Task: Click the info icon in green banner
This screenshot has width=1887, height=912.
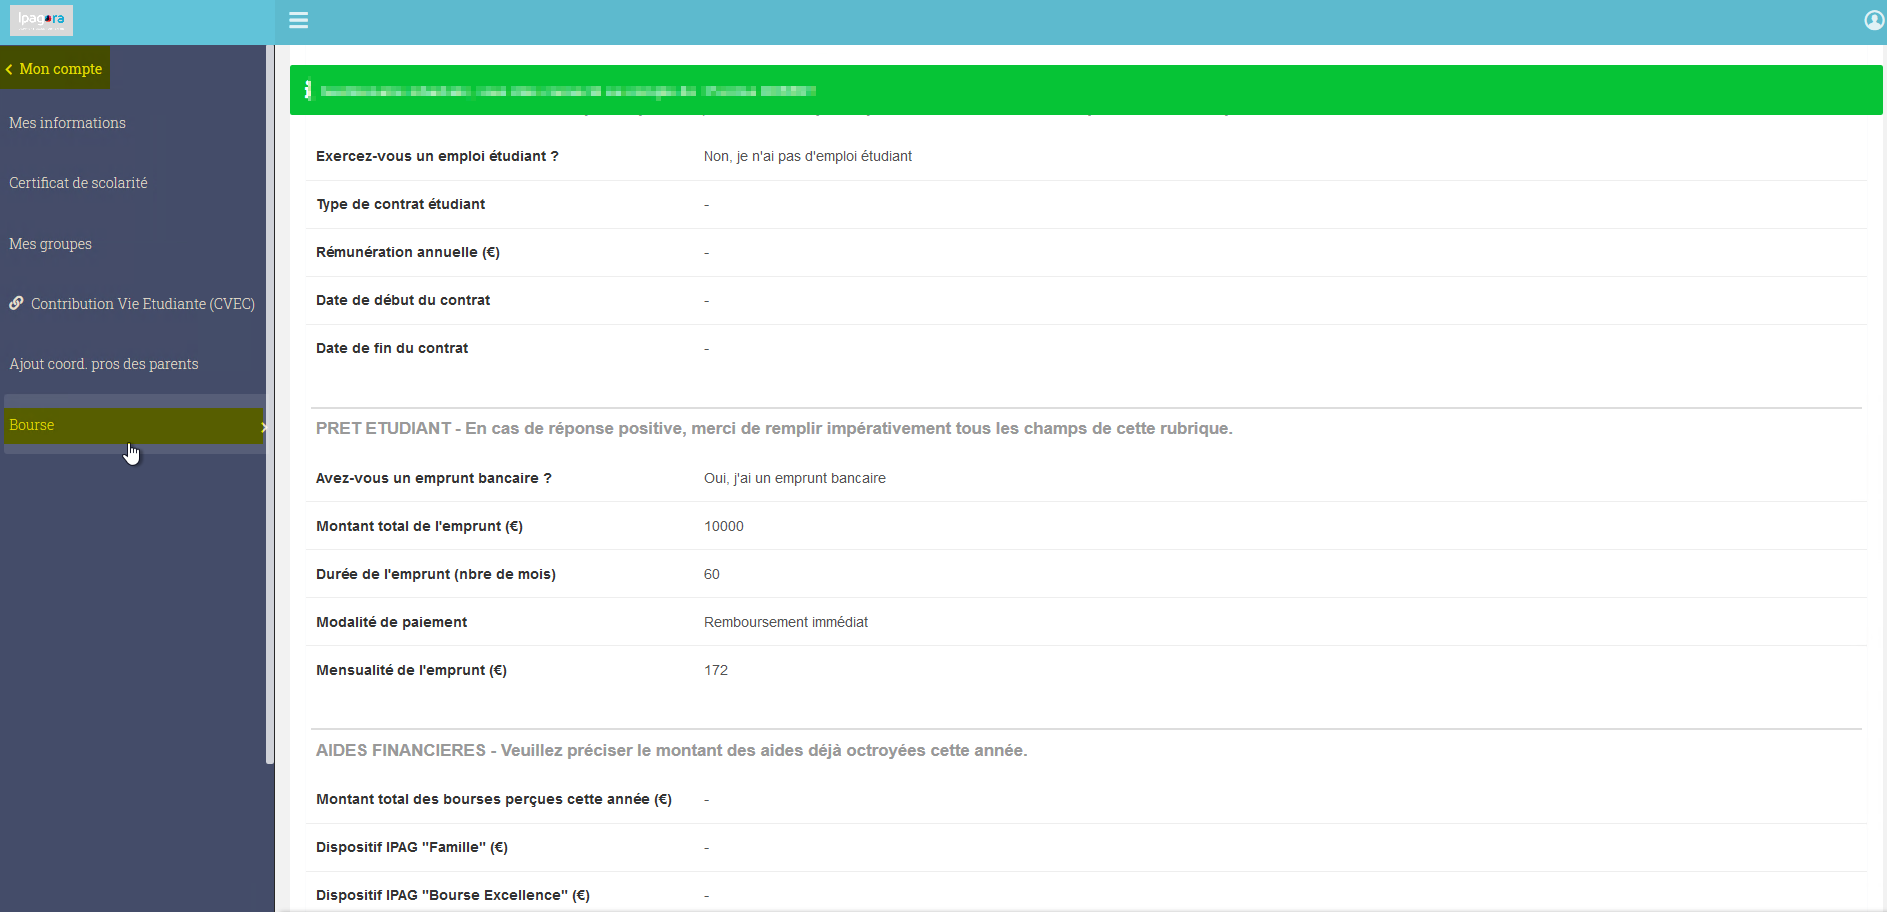Action: coord(308,90)
